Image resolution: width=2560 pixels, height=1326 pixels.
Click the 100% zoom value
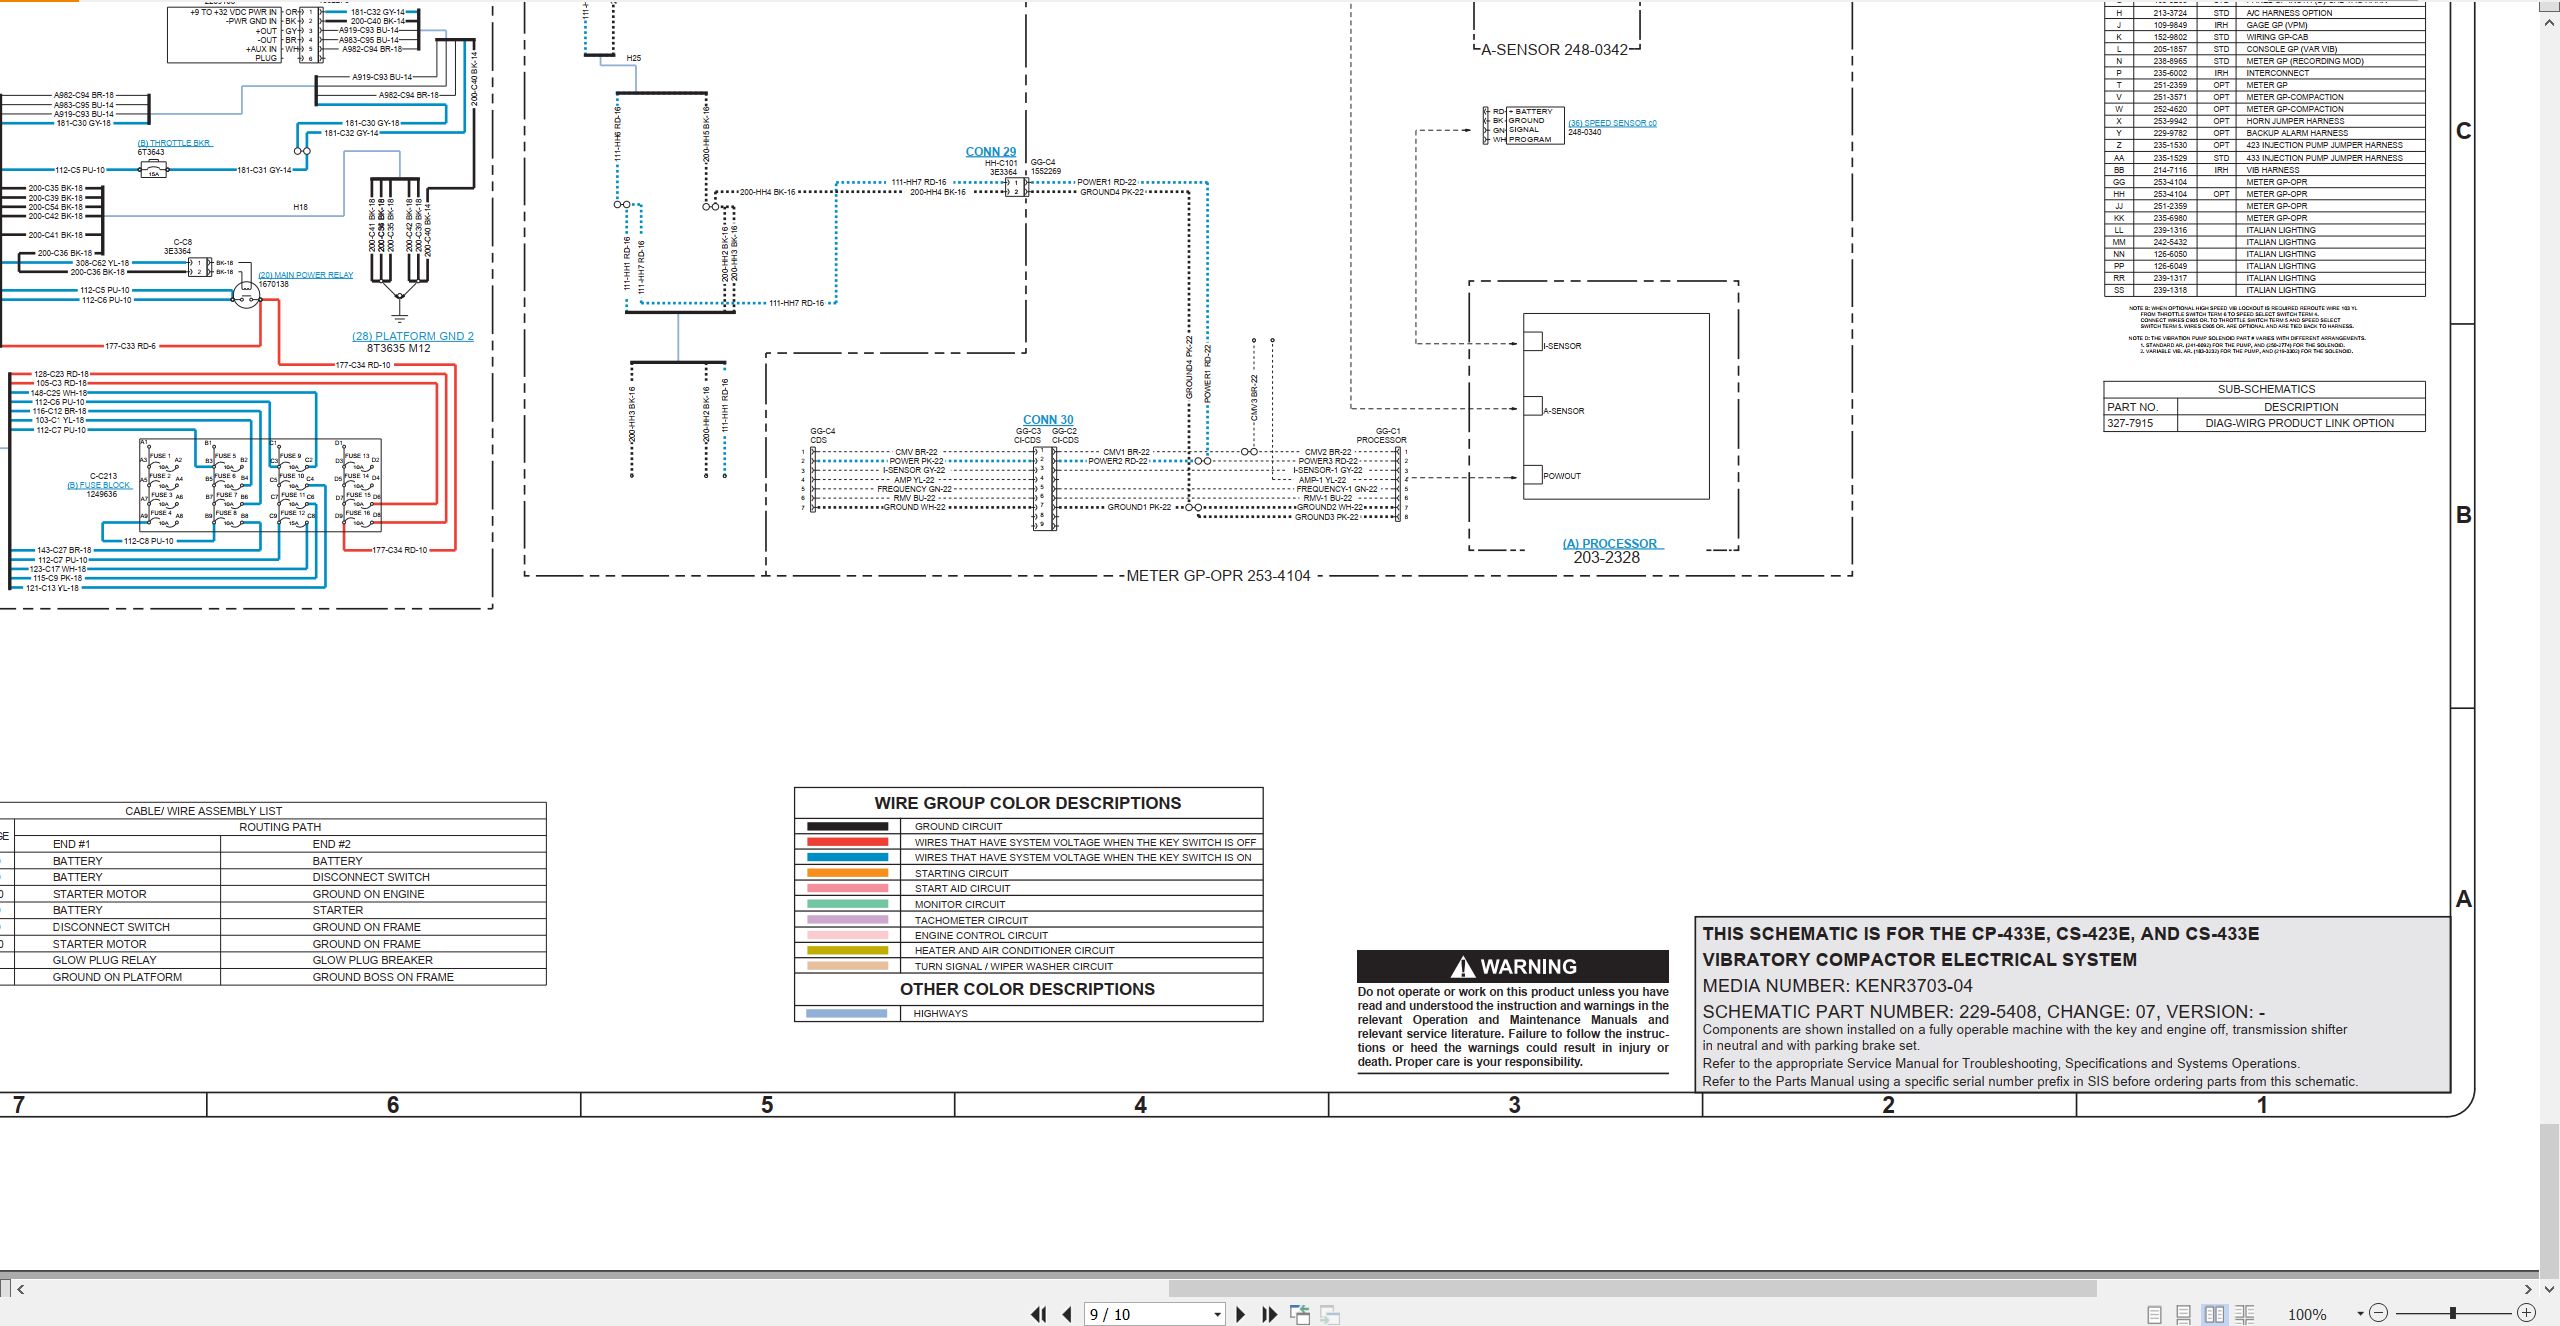pyautogui.click(x=2307, y=1314)
